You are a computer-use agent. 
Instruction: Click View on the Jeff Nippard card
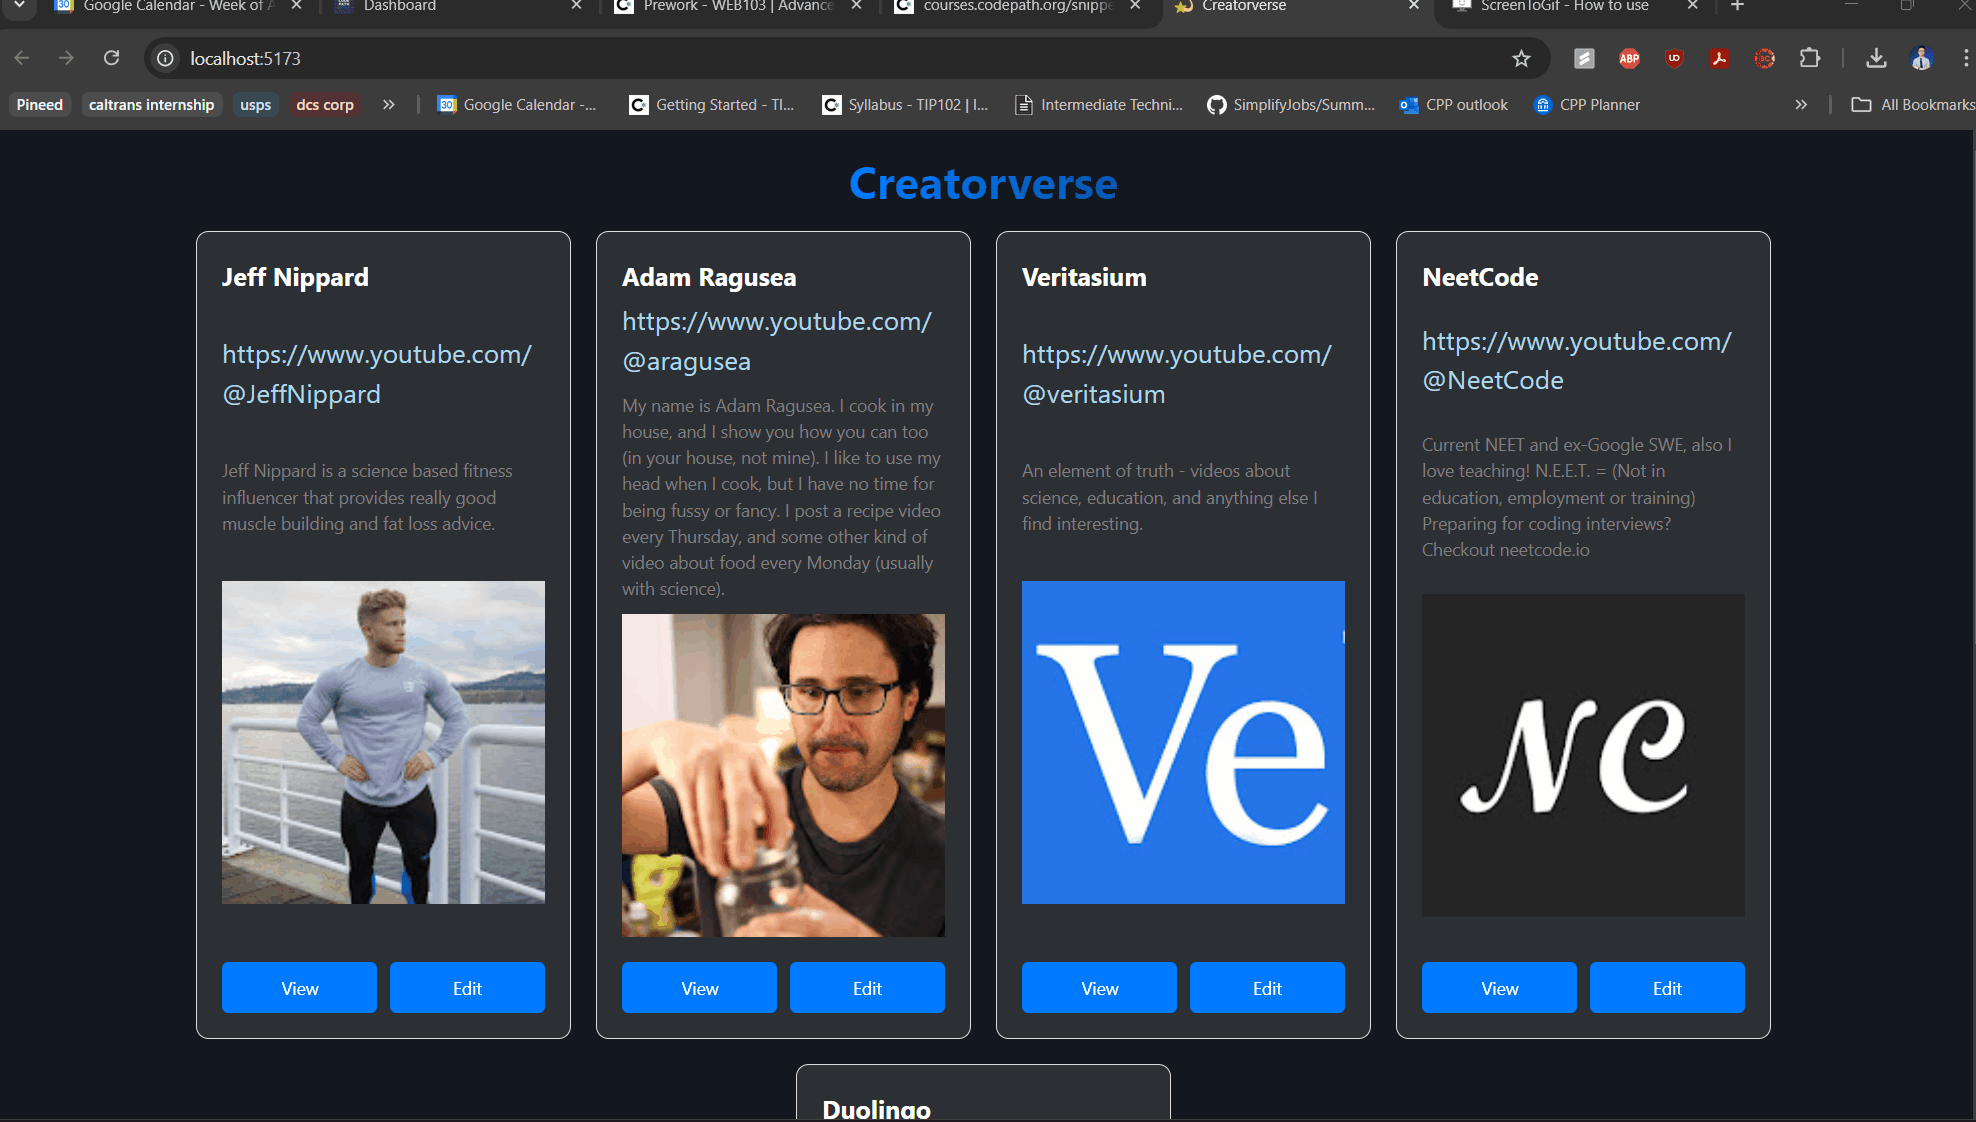click(299, 988)
